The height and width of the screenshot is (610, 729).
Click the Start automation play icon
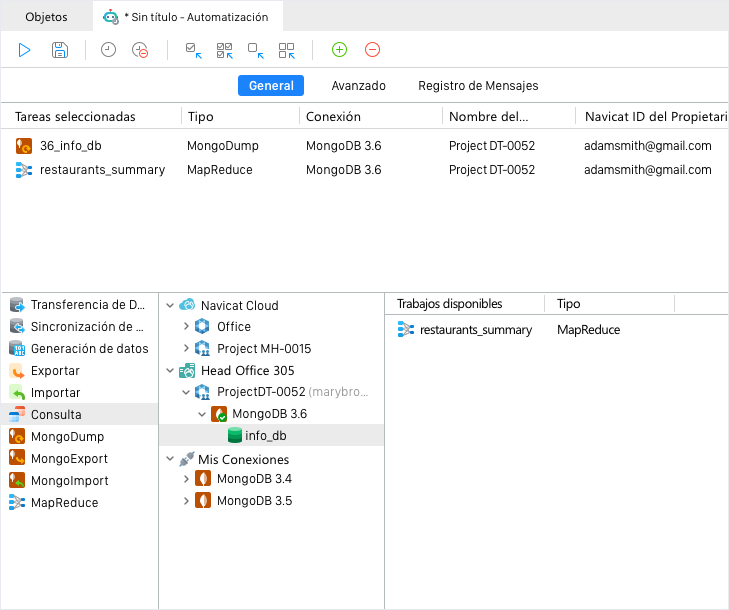pyautogui.click(x=25, y=49)
